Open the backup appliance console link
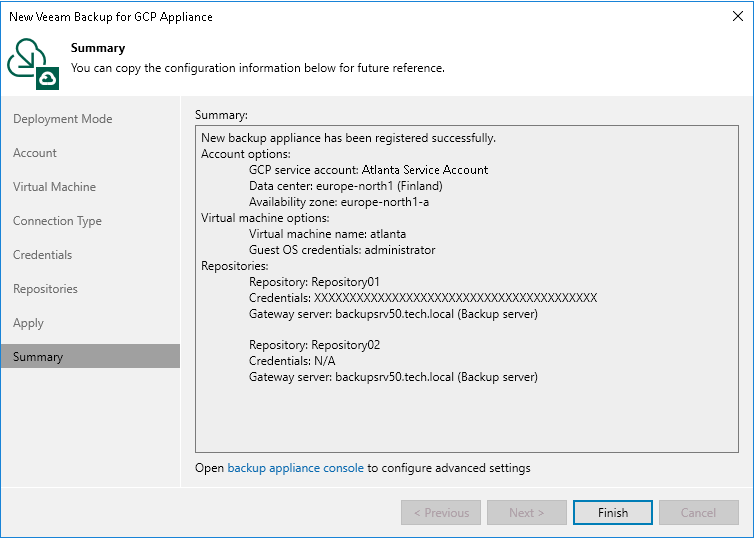Image resolution: width=754 pixels, height=538 pixels. [x=295, y=468]
